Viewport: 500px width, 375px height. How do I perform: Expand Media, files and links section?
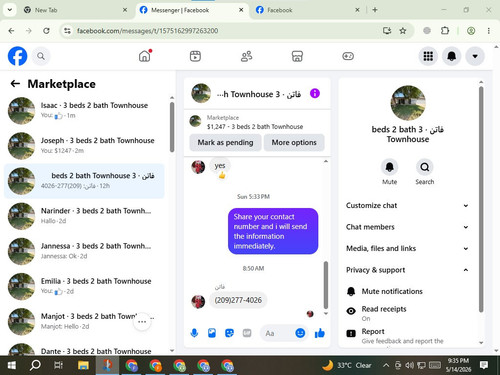(x=407, y=248)
